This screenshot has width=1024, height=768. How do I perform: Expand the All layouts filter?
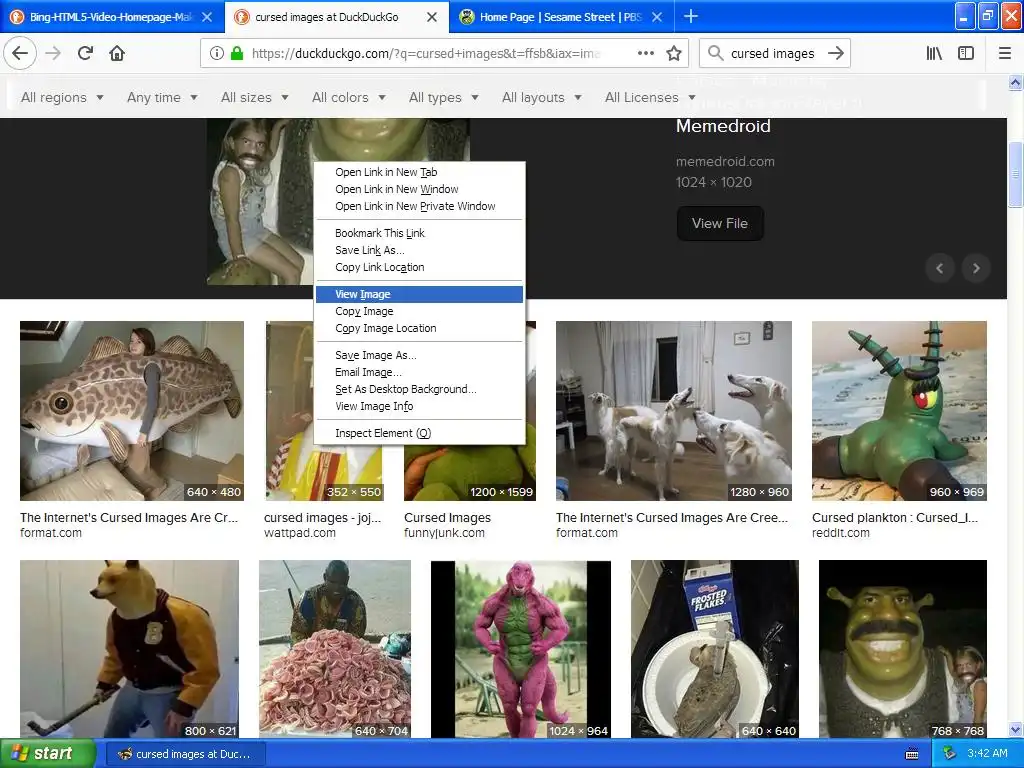coord(541,97)
